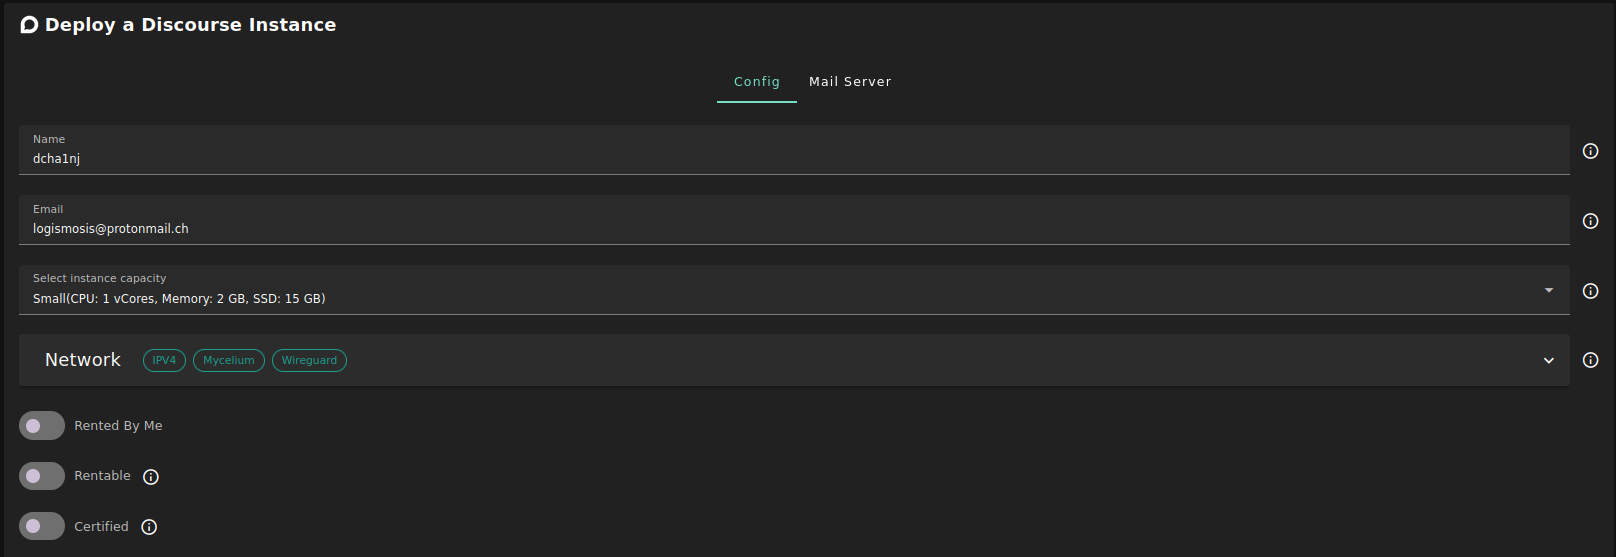Screen dimensions: 1616x557
Task: Click the Wireguard network chip
Action: click(x=309, y=360)
